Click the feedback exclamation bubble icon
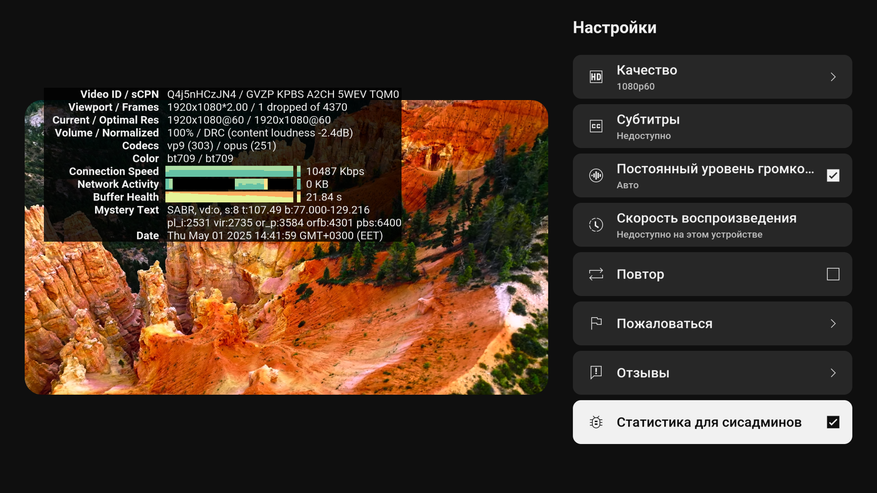Viewport: 877px width, 493px height. pyautogui.click(x=596, y=373)
